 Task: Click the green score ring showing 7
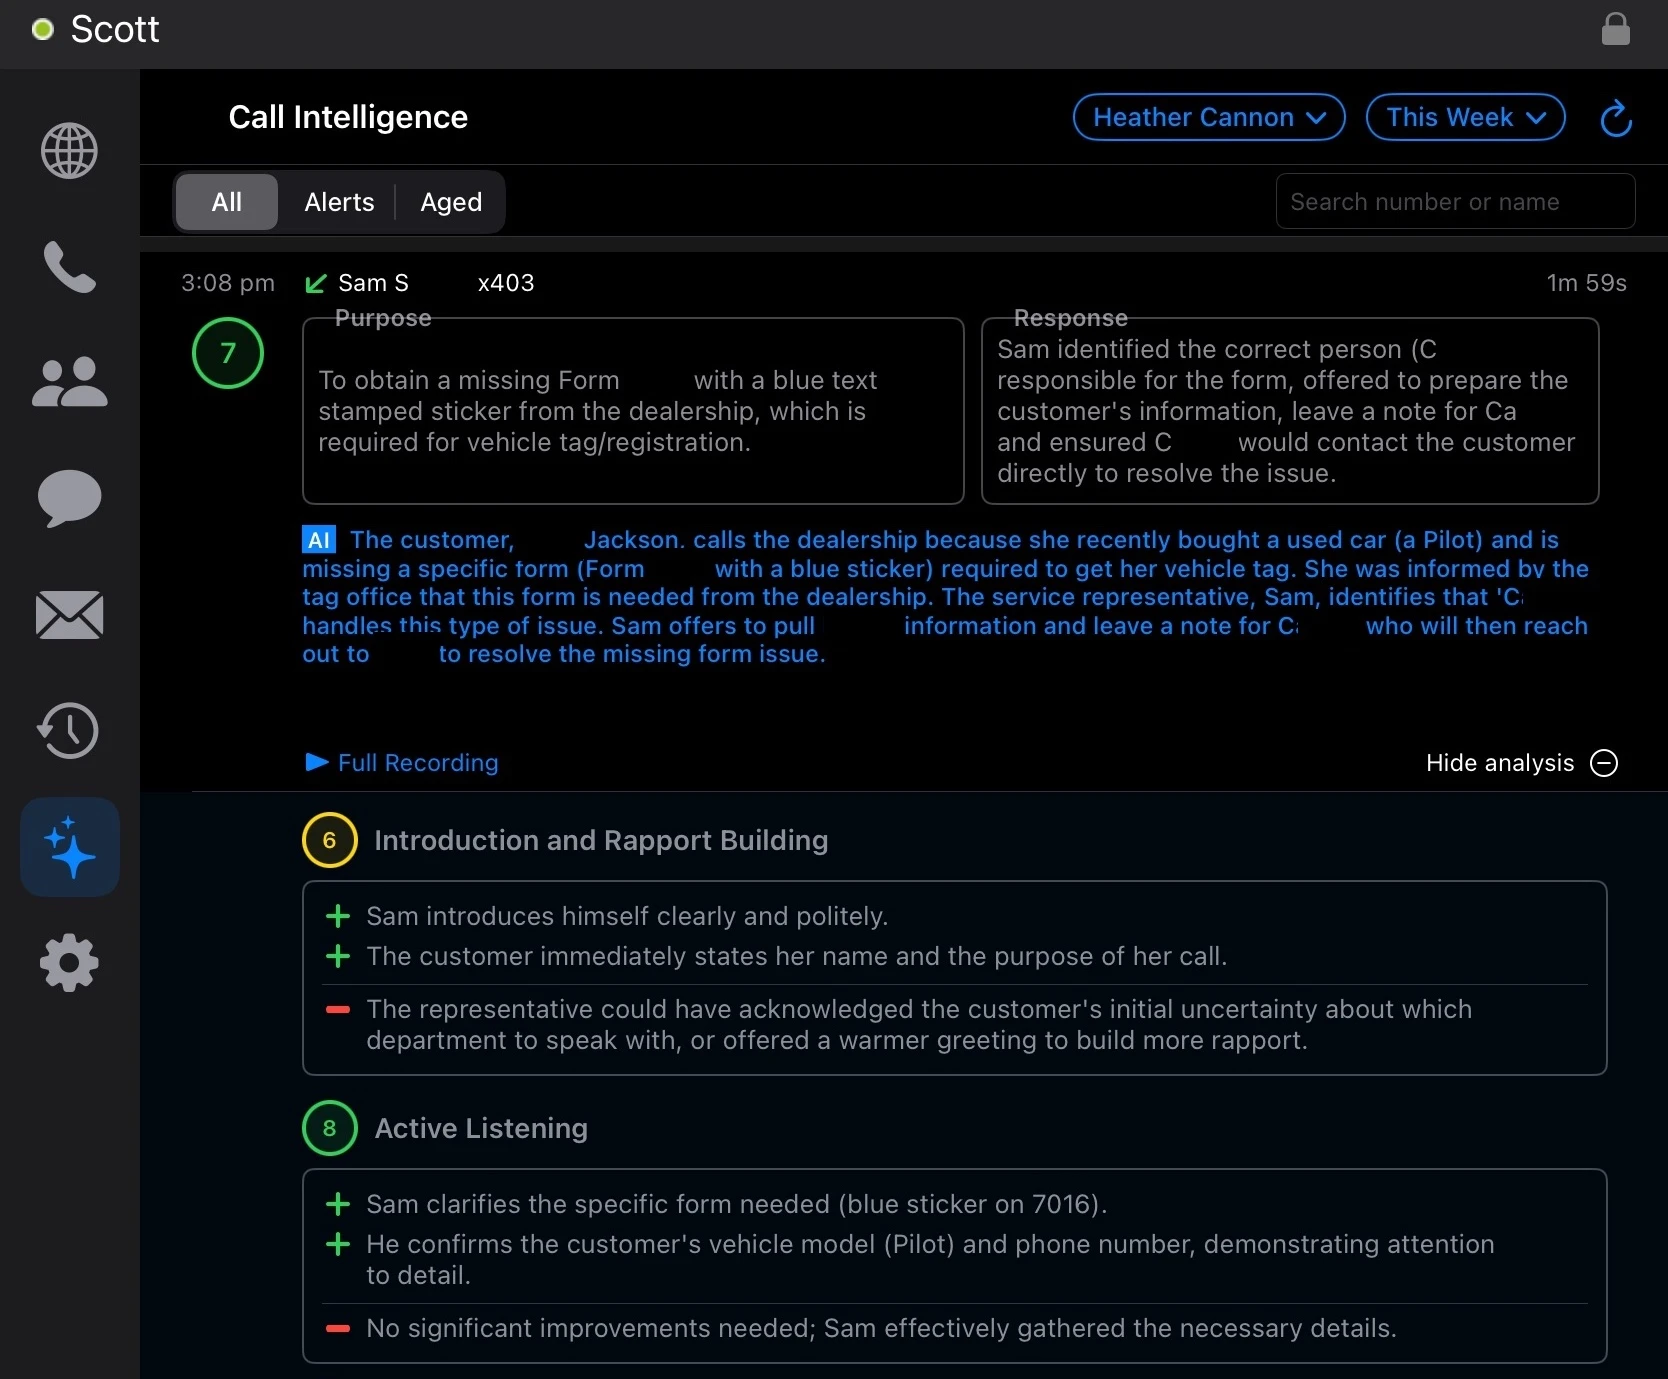[x=226, y=353]
